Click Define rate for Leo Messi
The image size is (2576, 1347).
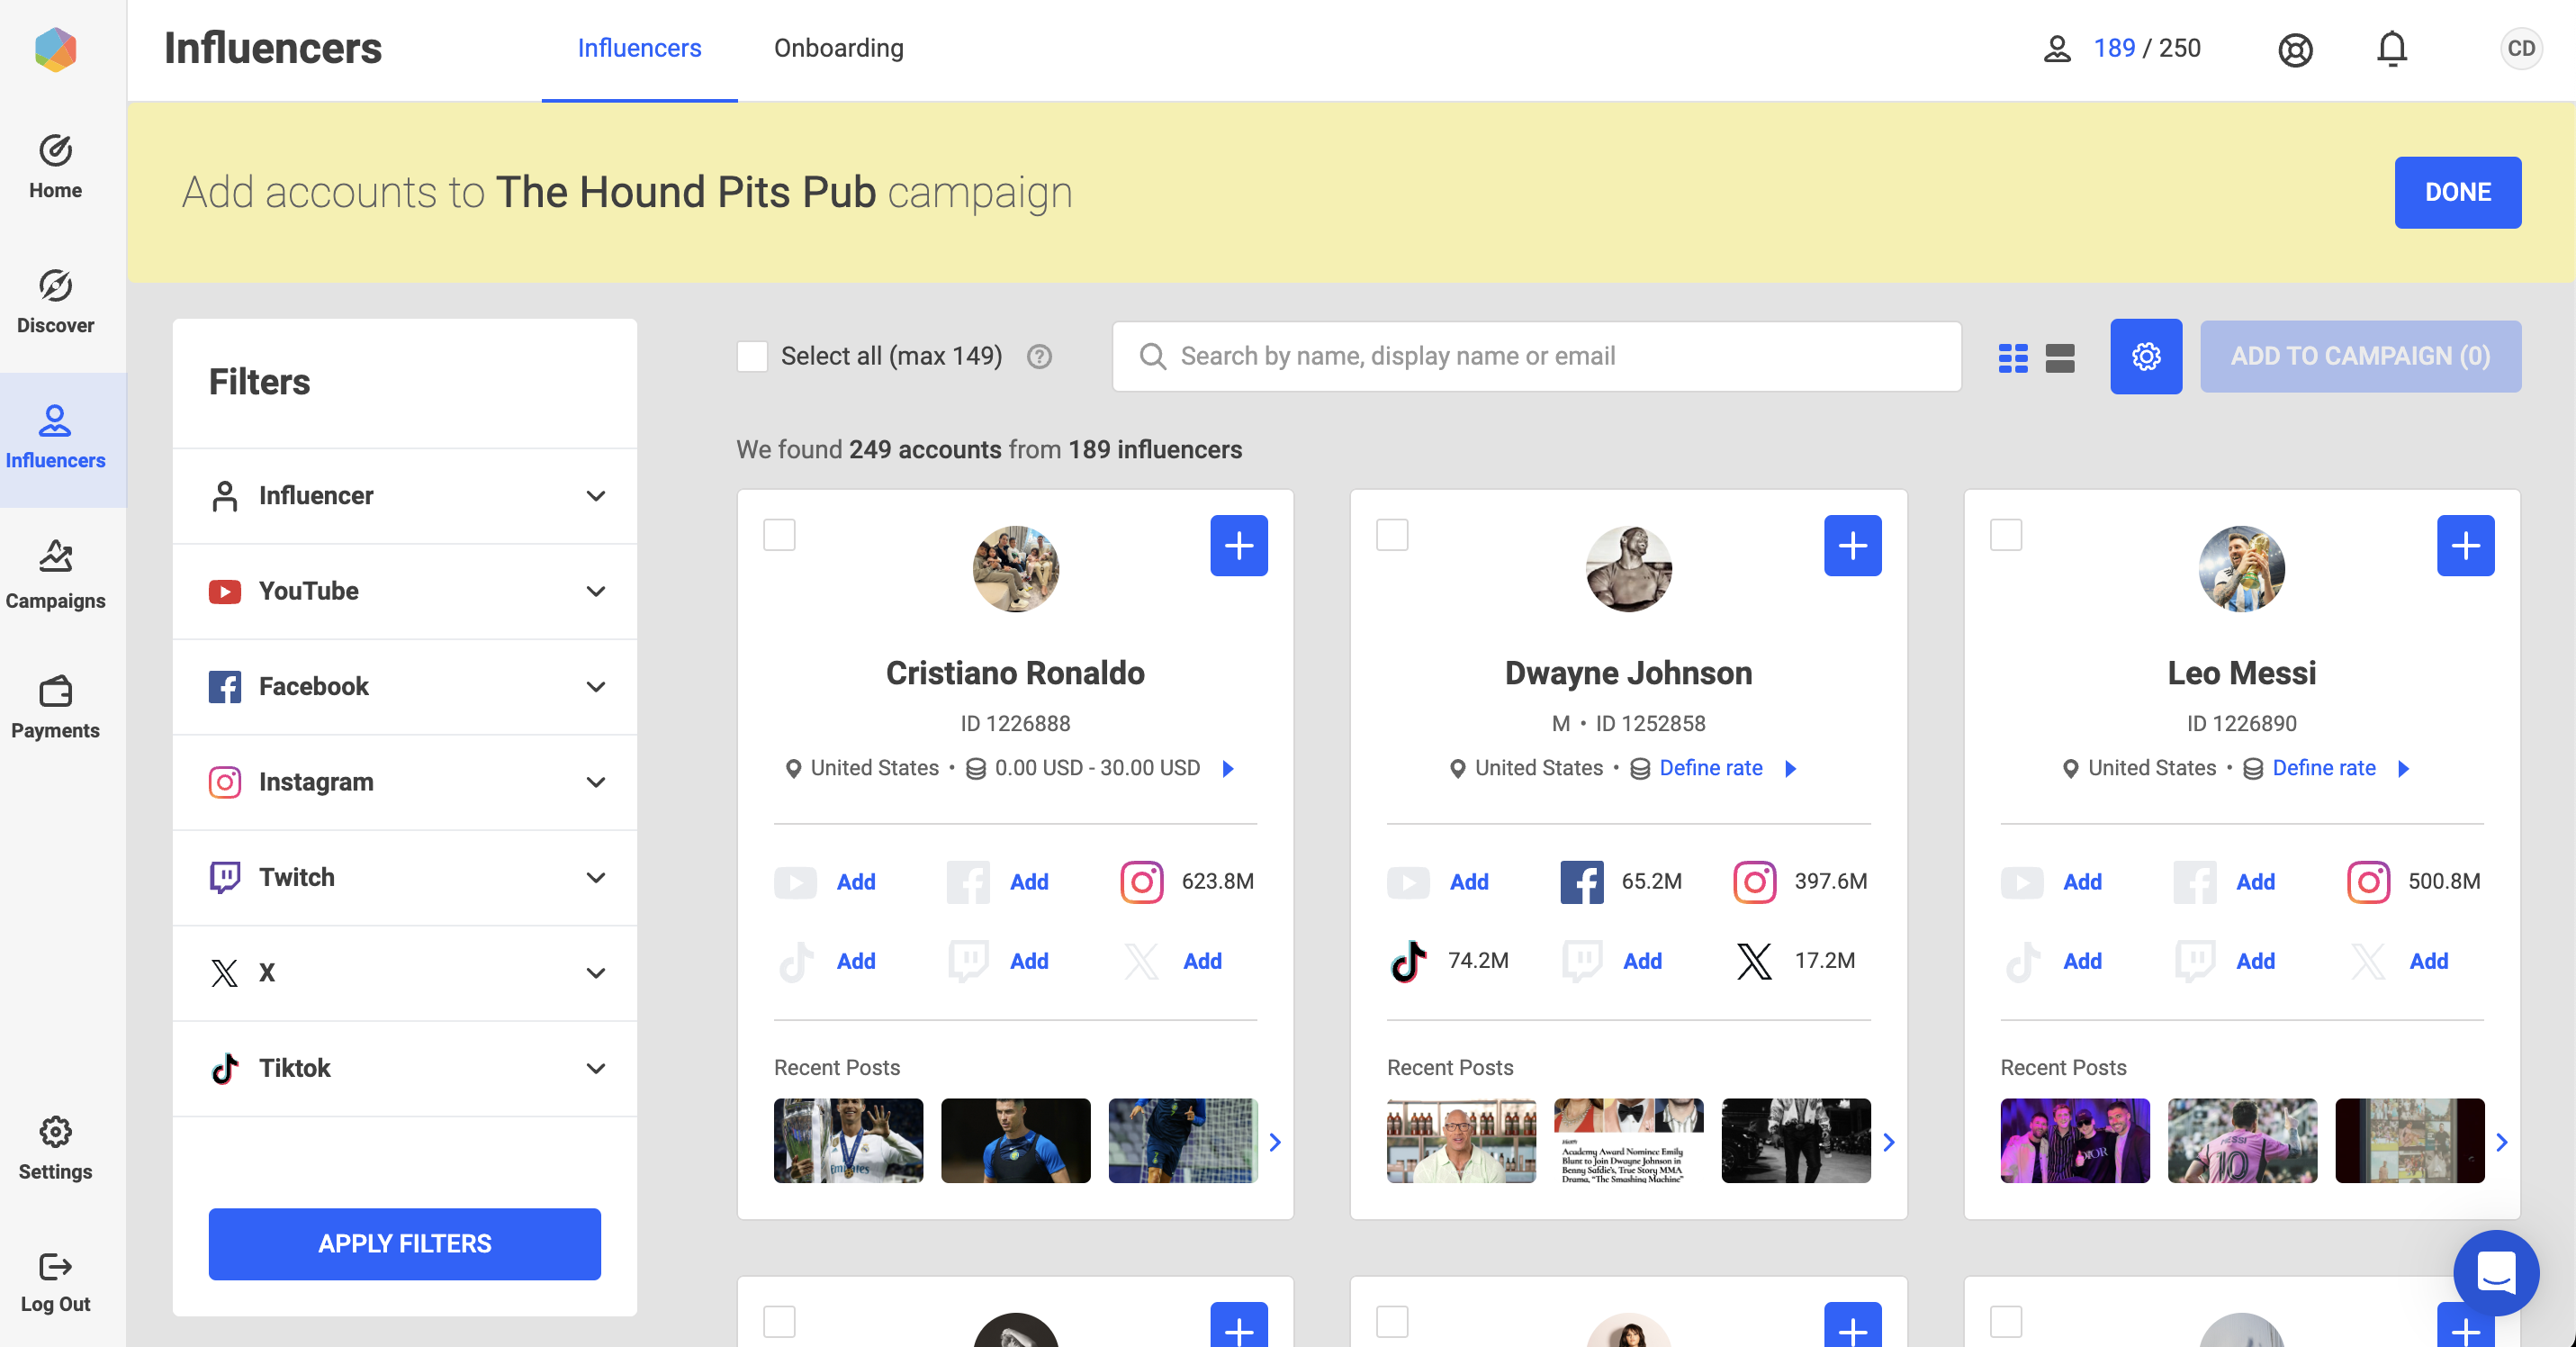pyautogui.click(x=2323, y=768)
